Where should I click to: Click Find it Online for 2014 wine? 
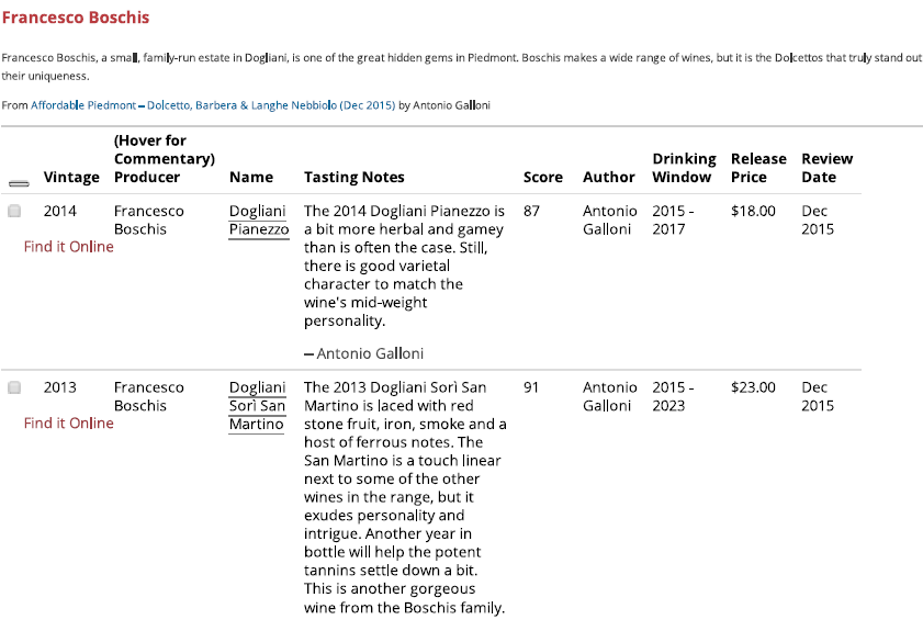(x=69, y=247)
